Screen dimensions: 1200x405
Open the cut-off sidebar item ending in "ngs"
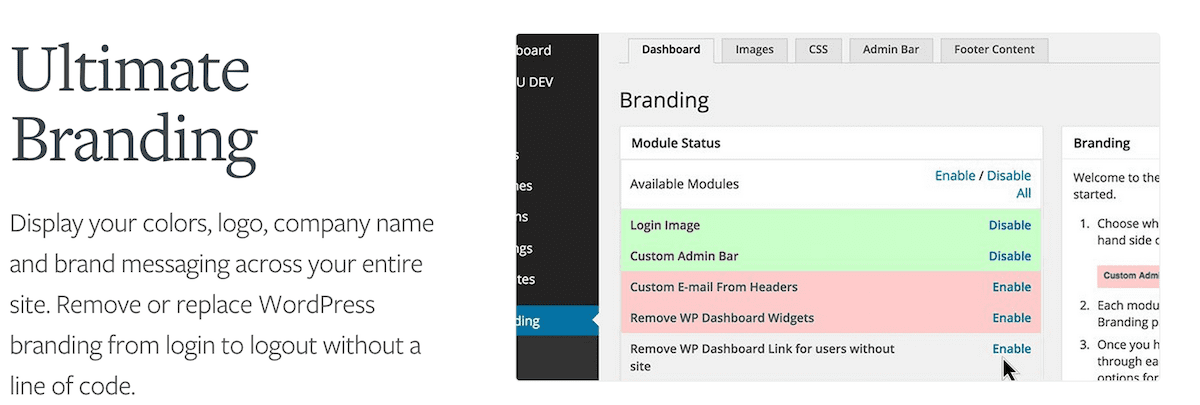526,248
